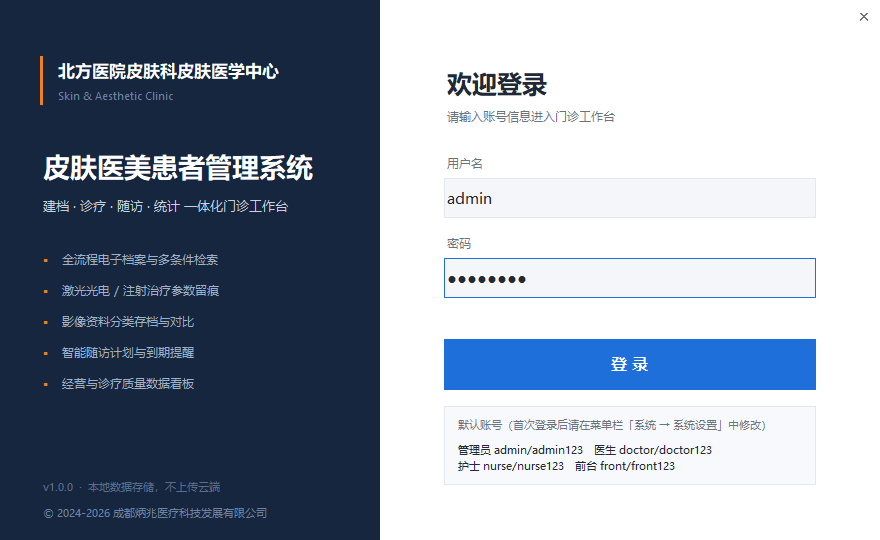This screenshot has width=880, height=540.
Task: Click the © 2024-2026 copyright line
Action: coord(155,513)
